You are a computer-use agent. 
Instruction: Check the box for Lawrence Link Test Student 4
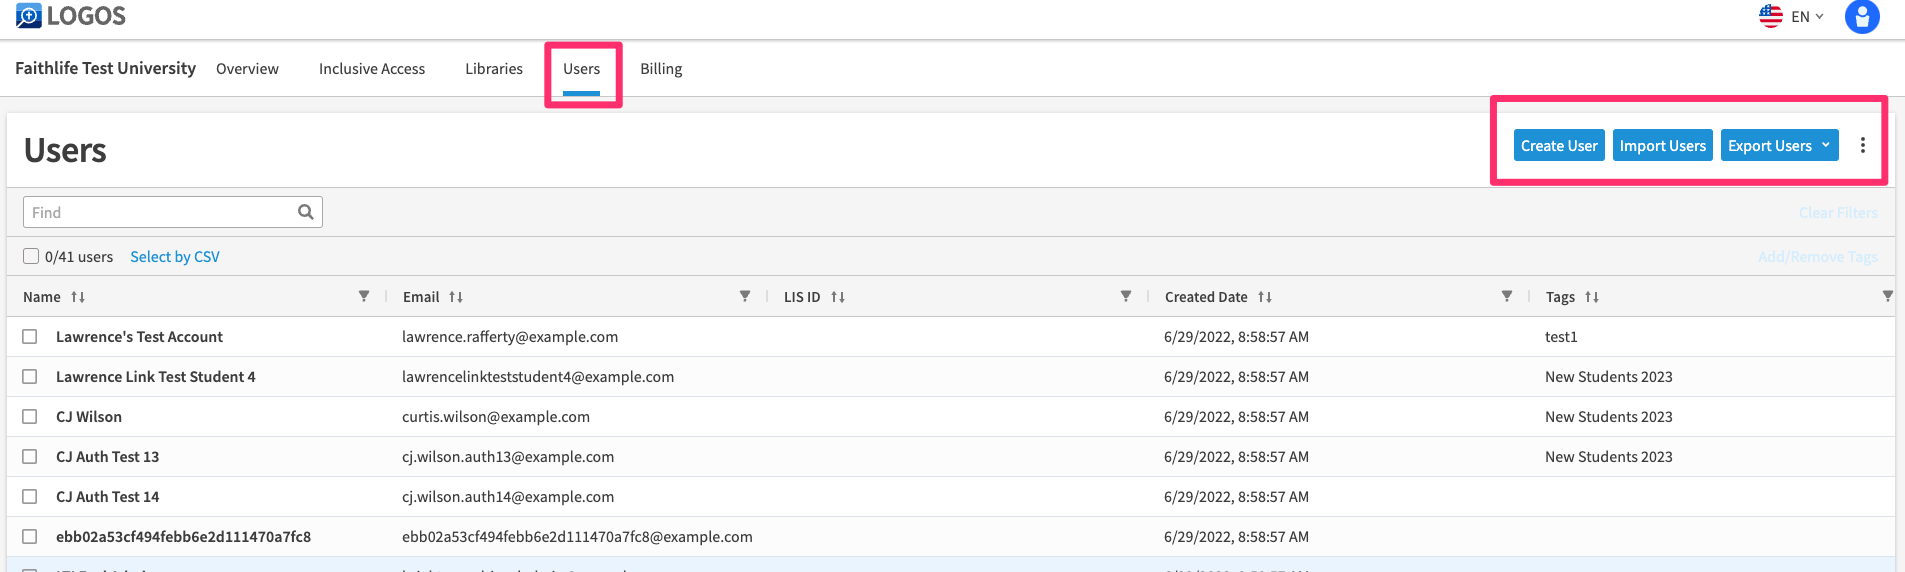tap(30, 377)
